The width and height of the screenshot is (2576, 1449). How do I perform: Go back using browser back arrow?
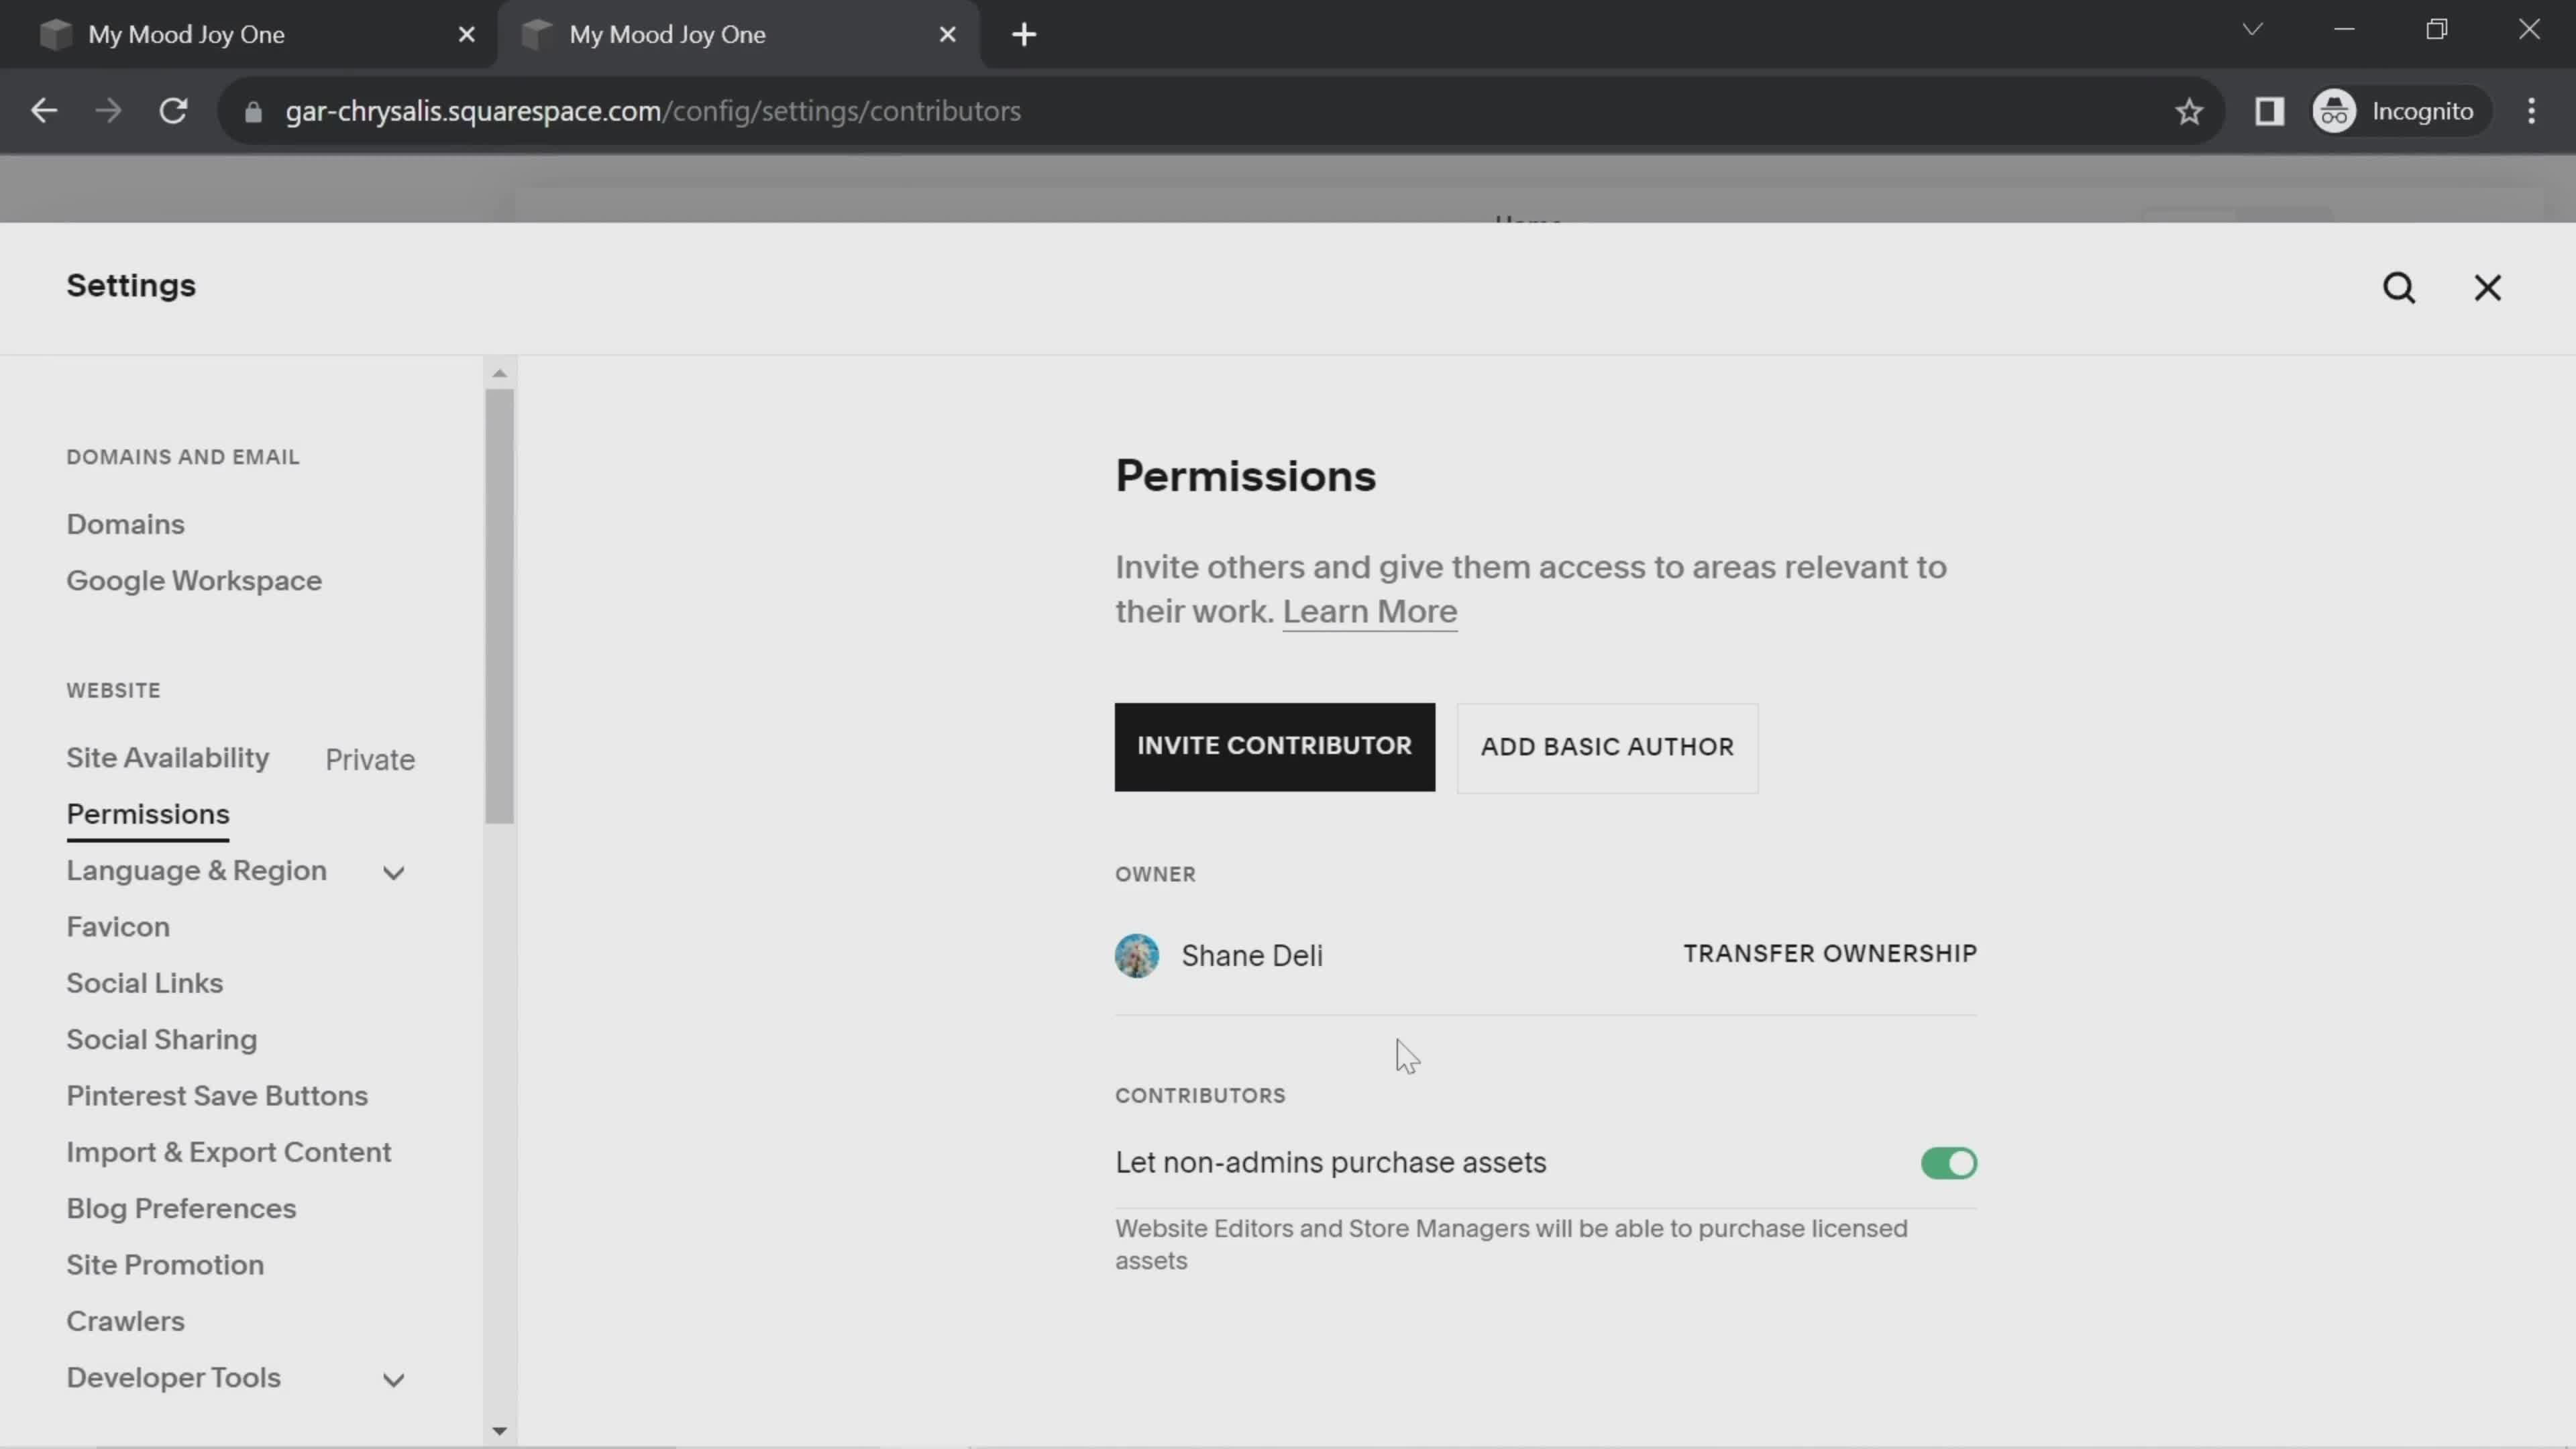(44, 111)
